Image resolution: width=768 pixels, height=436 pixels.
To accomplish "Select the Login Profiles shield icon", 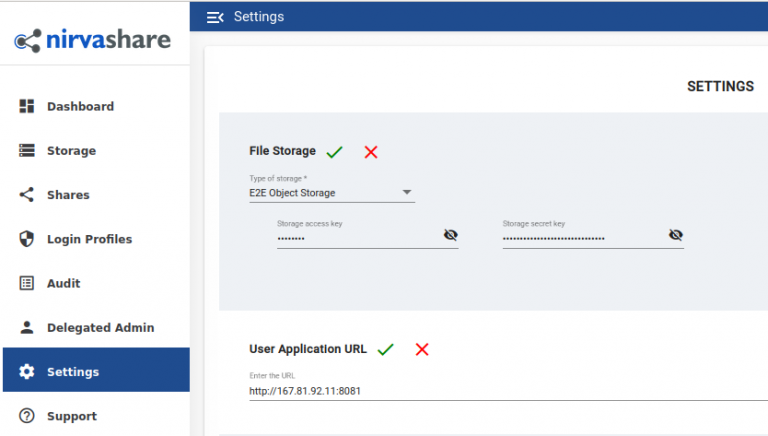I will coord(26,239).
